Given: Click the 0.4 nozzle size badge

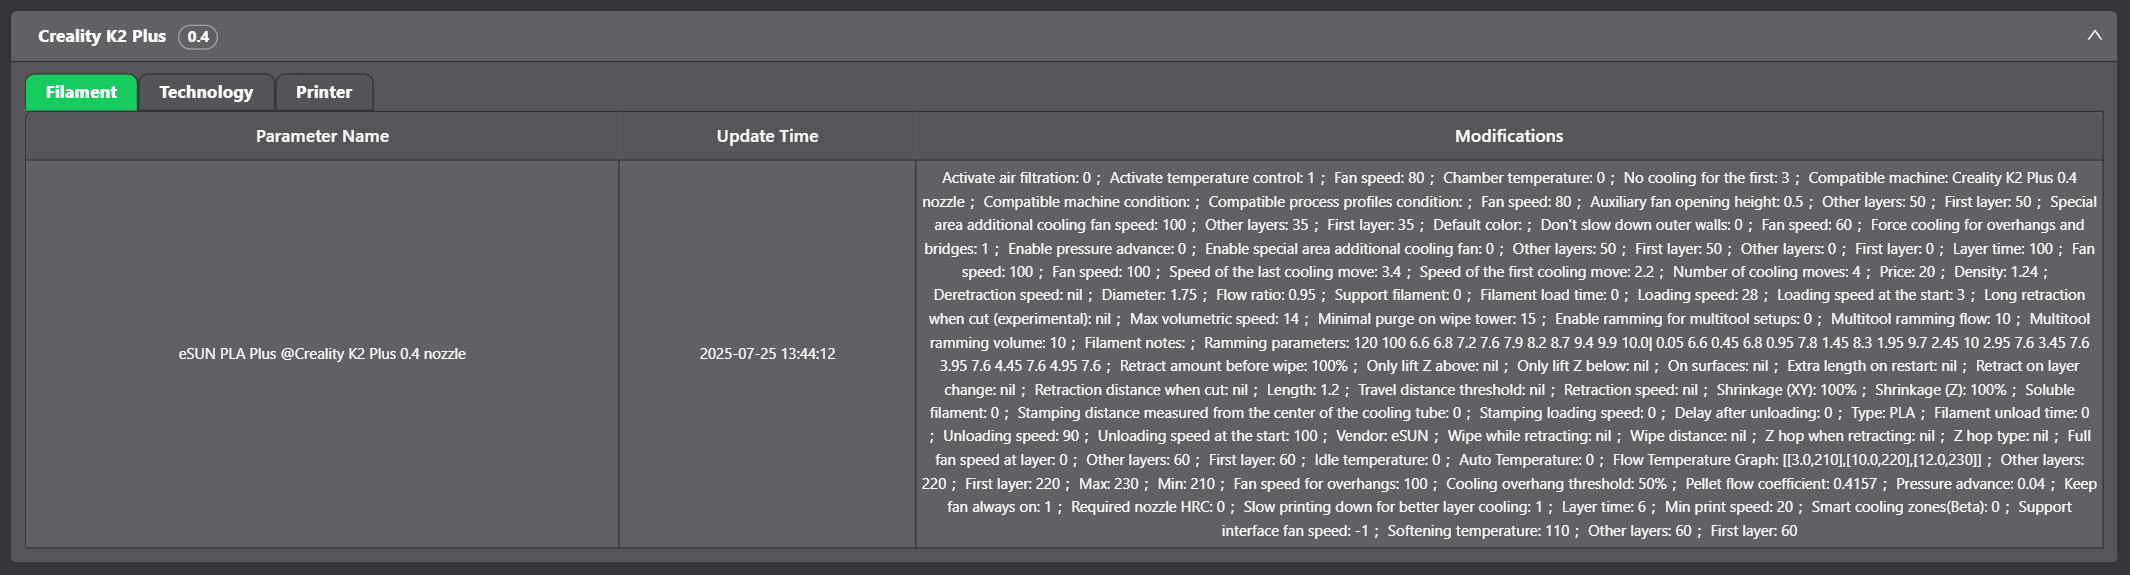Looking at the screenshot, I should click(x=198, y=37).
